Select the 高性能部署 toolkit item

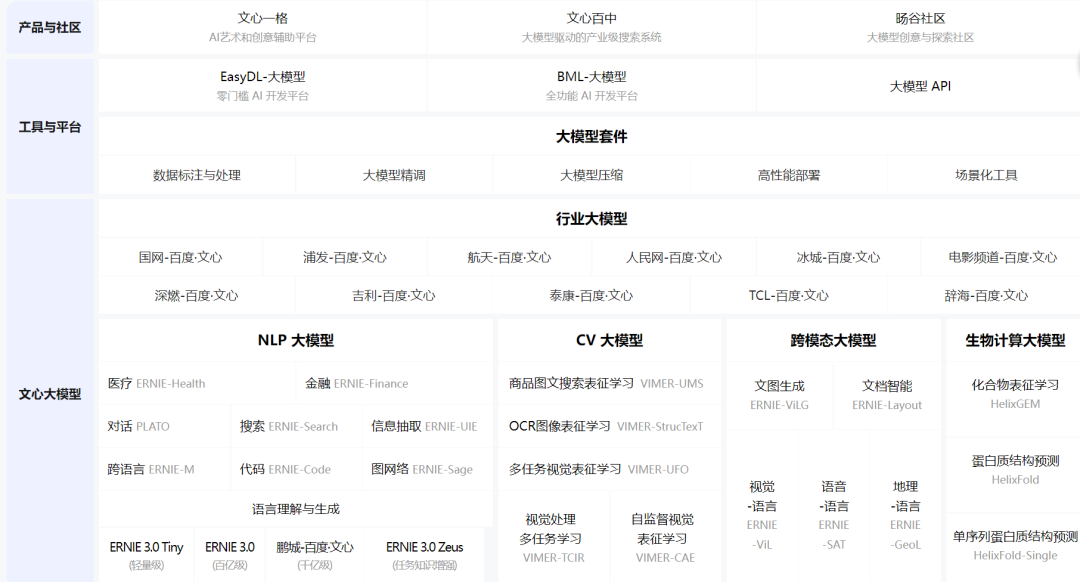[788, 175]
